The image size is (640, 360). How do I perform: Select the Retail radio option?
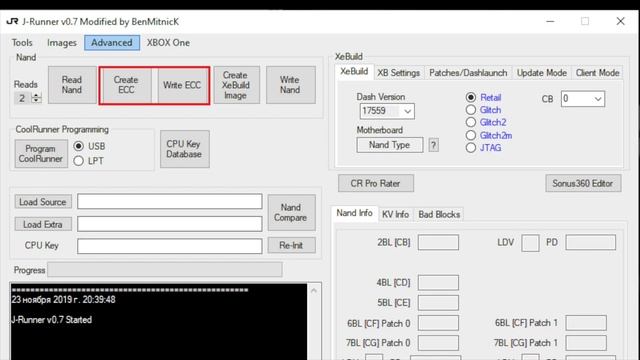tap(471, 98)
